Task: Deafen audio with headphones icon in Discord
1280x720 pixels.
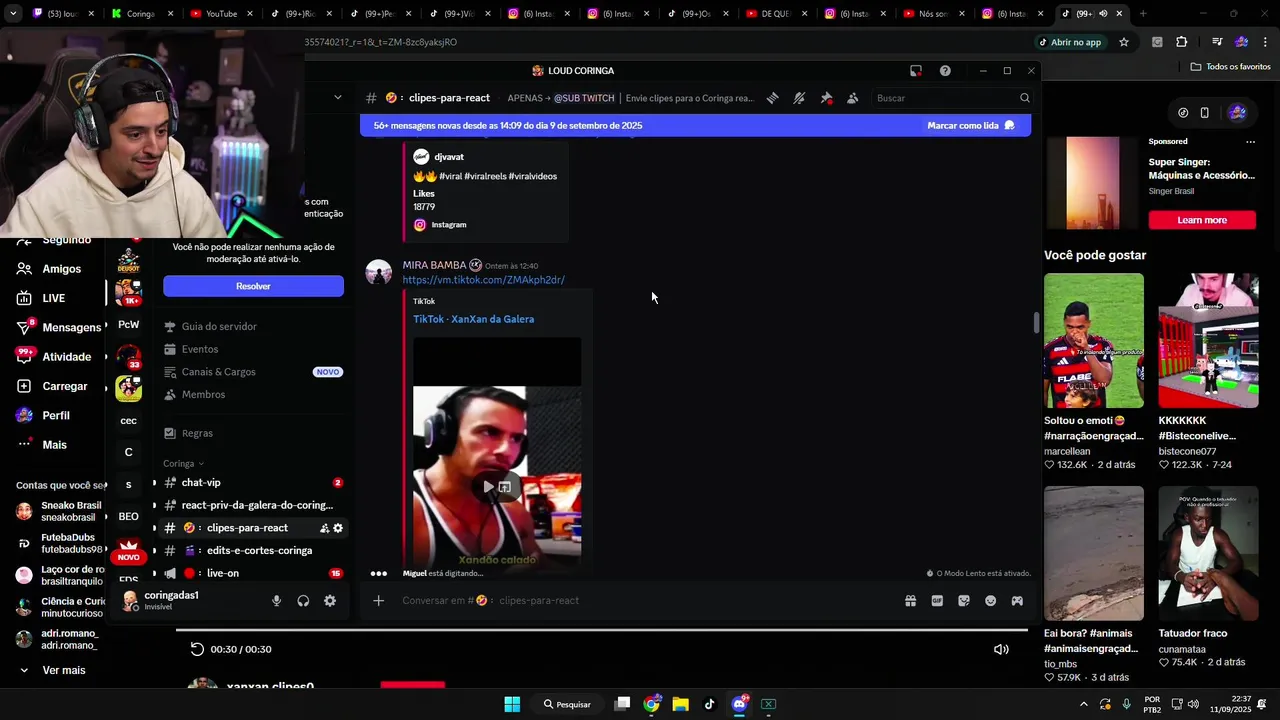Action: tap(303, 601)
